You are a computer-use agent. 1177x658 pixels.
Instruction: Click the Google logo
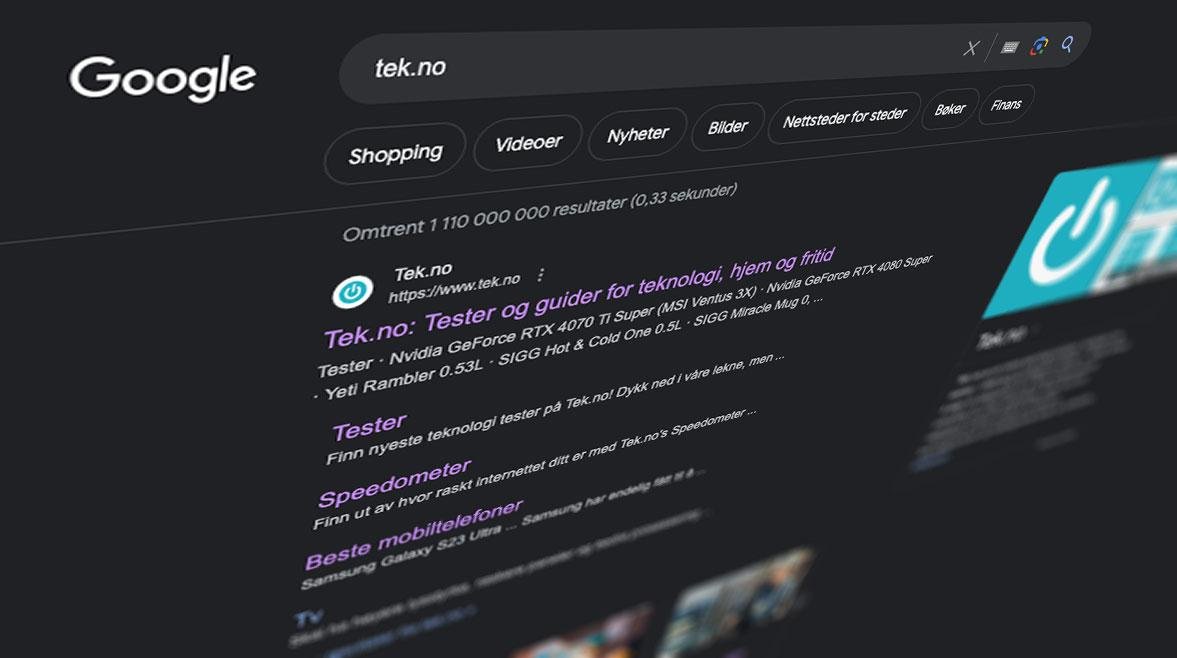[163, 77]
